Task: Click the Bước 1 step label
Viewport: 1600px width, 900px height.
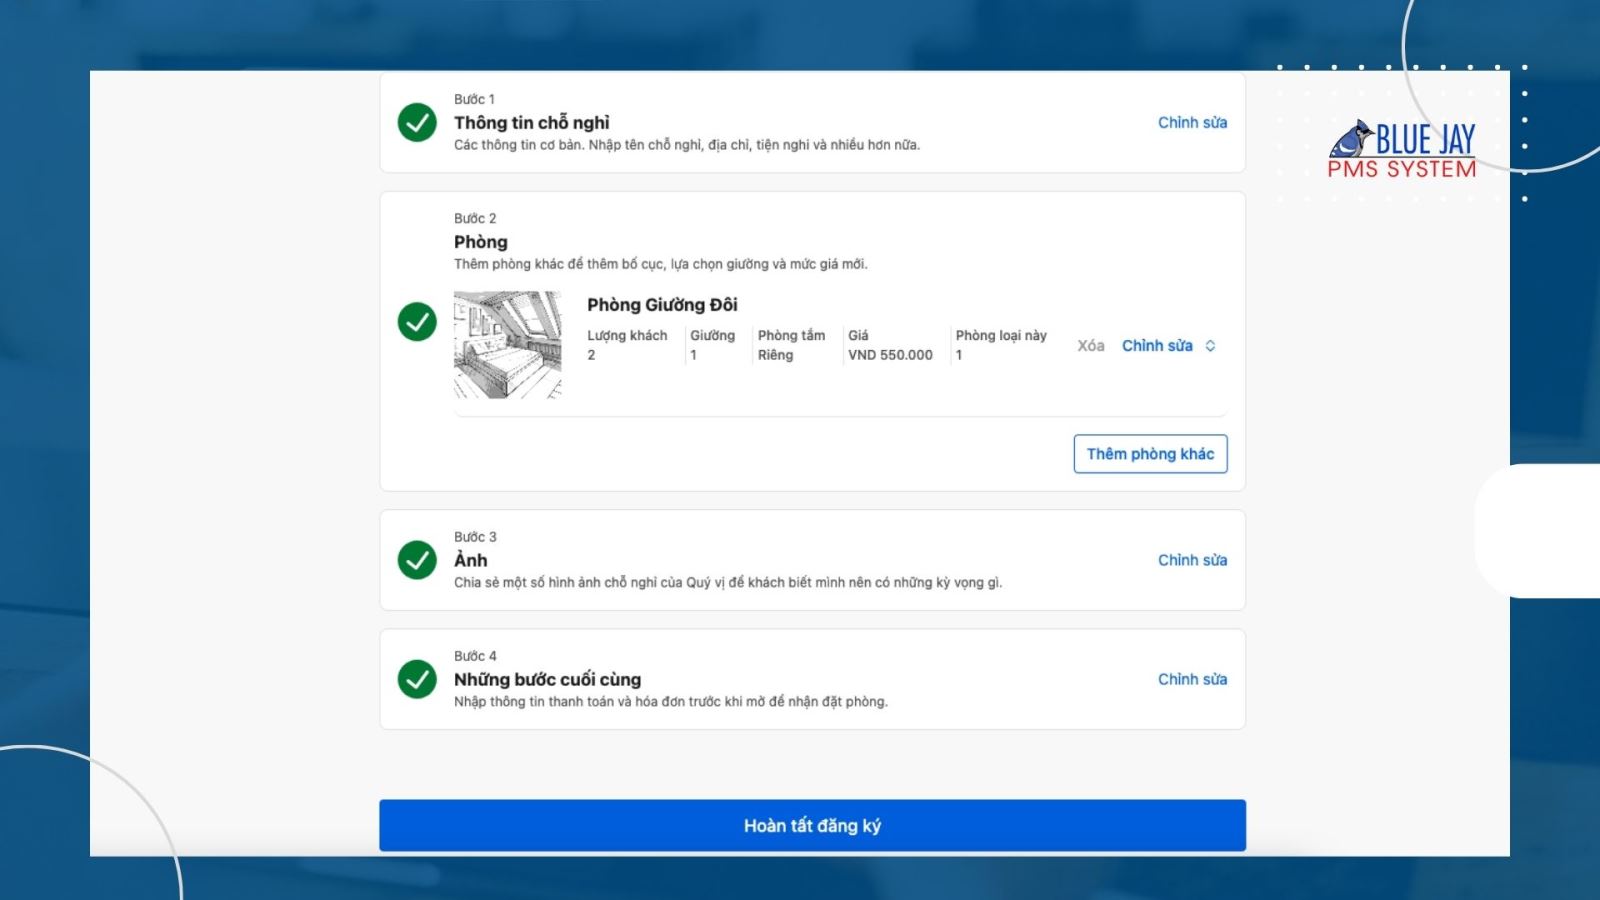Action: click(x=474, y=99)
